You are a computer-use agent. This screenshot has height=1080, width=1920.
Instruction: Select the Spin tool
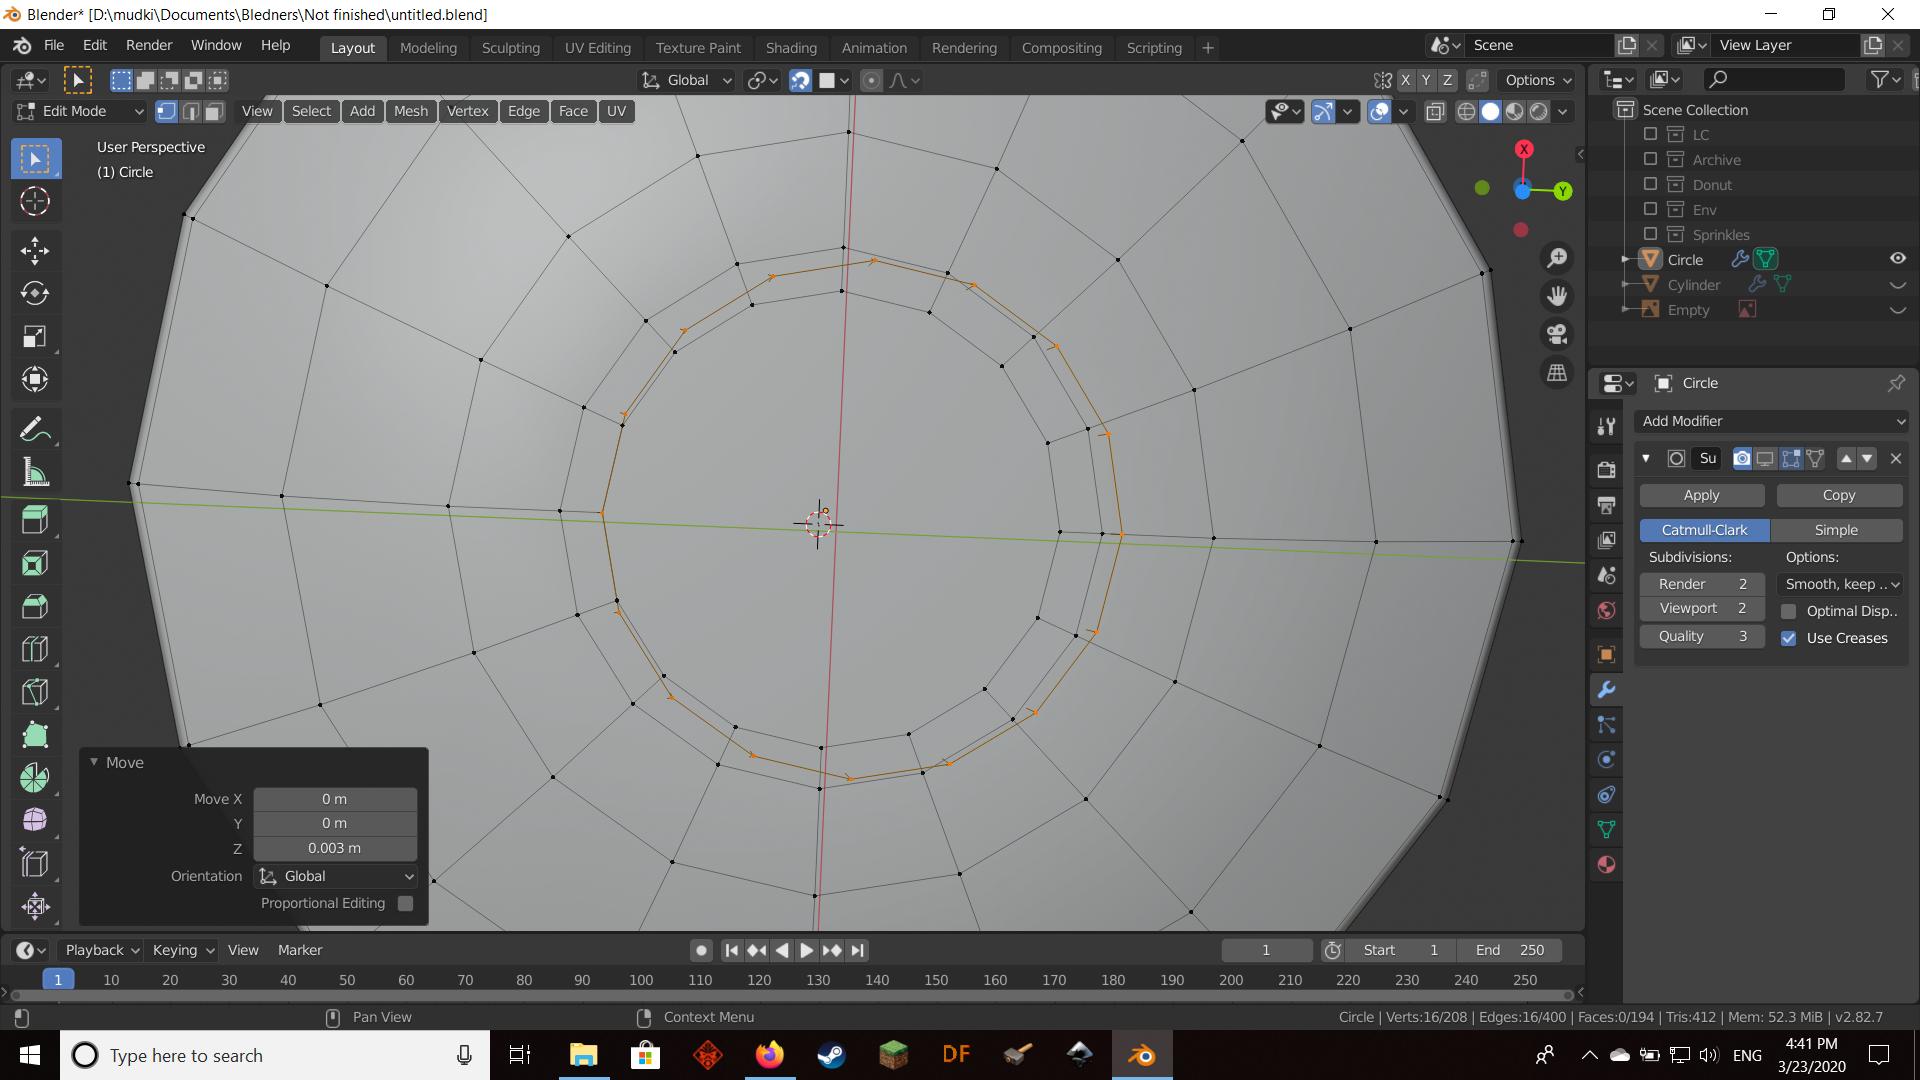35,778
